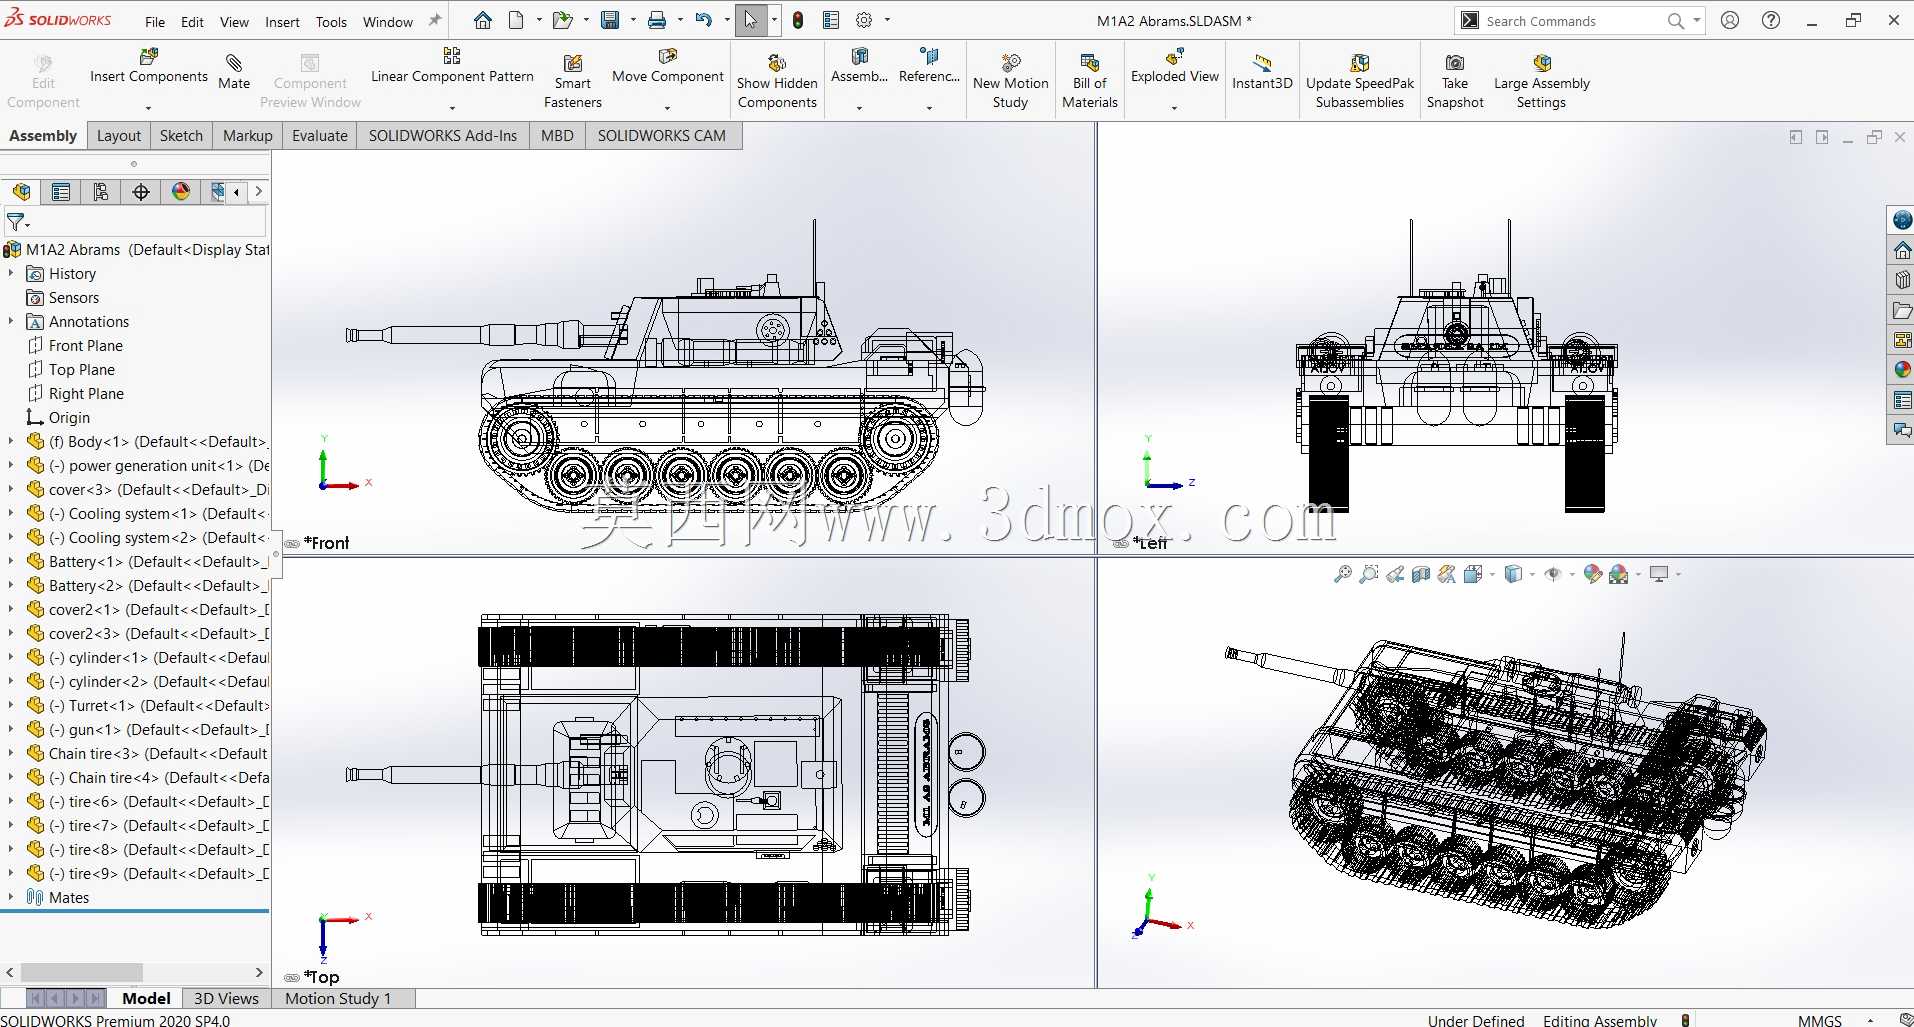The height and width of the screenshot is (1027, 1914).
Task: Click the Home icon in quick toolbar
Action: point(483,20)
